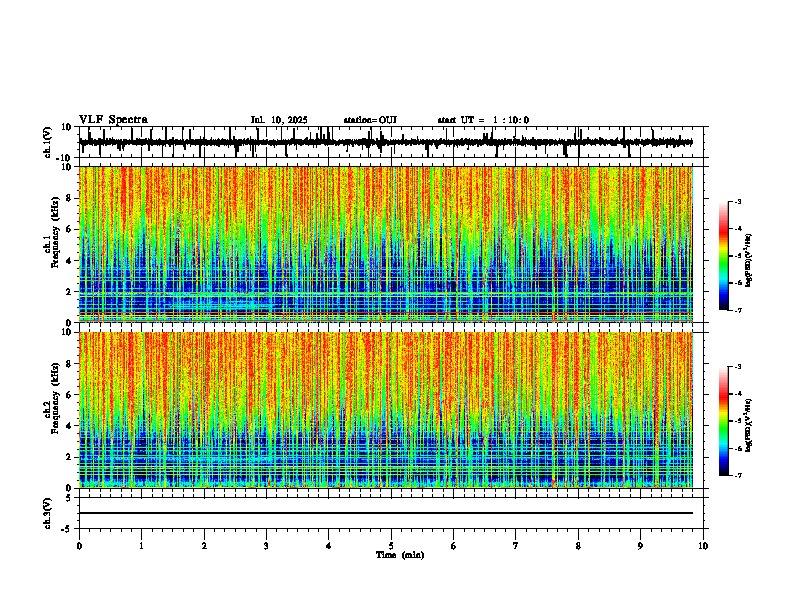Click the ch.1 color bar 'log(PSD)' unit label

pyautogui.click(x=748, y=260)
